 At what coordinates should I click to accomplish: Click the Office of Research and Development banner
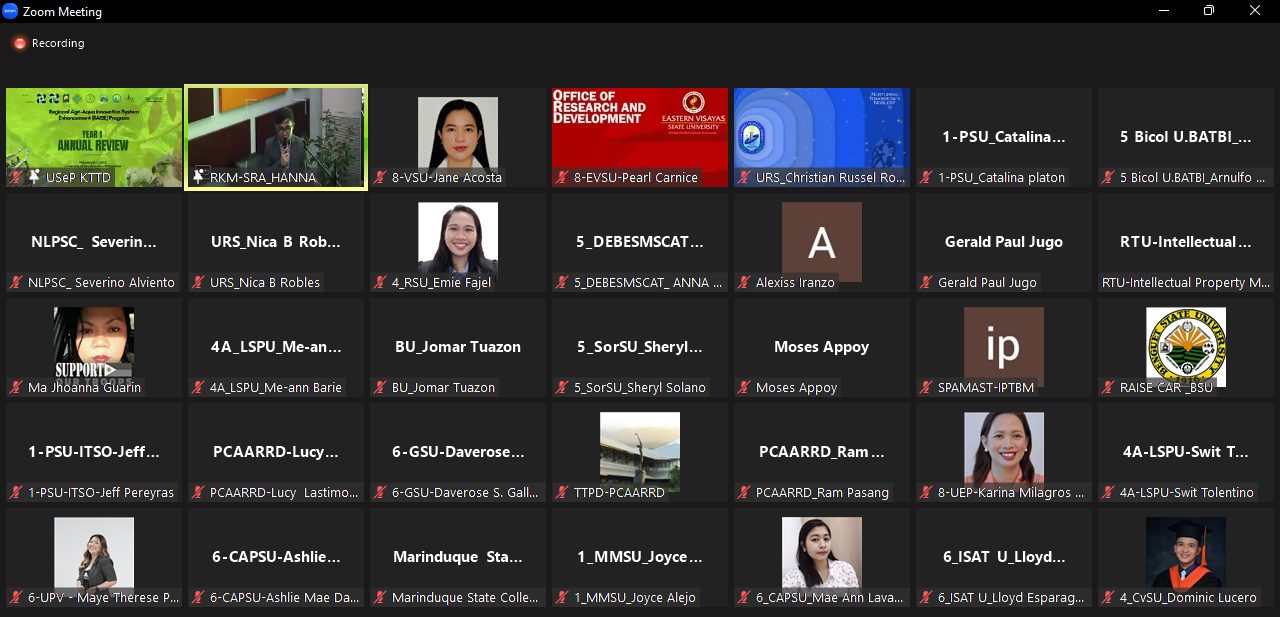click(x=640, y=137)
